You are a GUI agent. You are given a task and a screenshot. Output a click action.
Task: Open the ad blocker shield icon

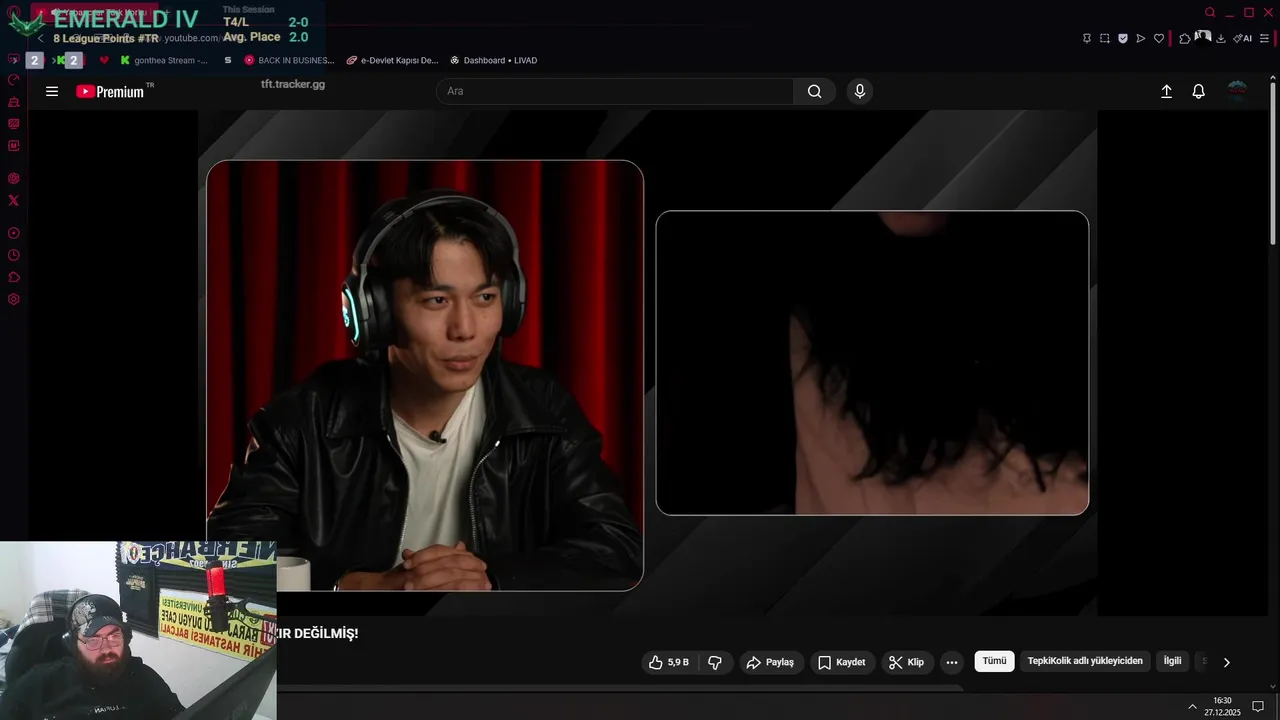point(1123,38)
